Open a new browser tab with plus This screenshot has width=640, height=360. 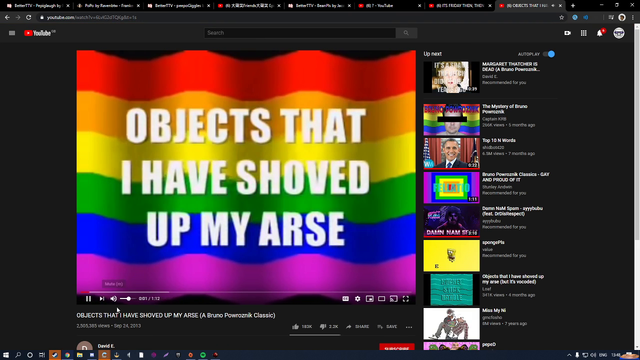tap(573, 6)
